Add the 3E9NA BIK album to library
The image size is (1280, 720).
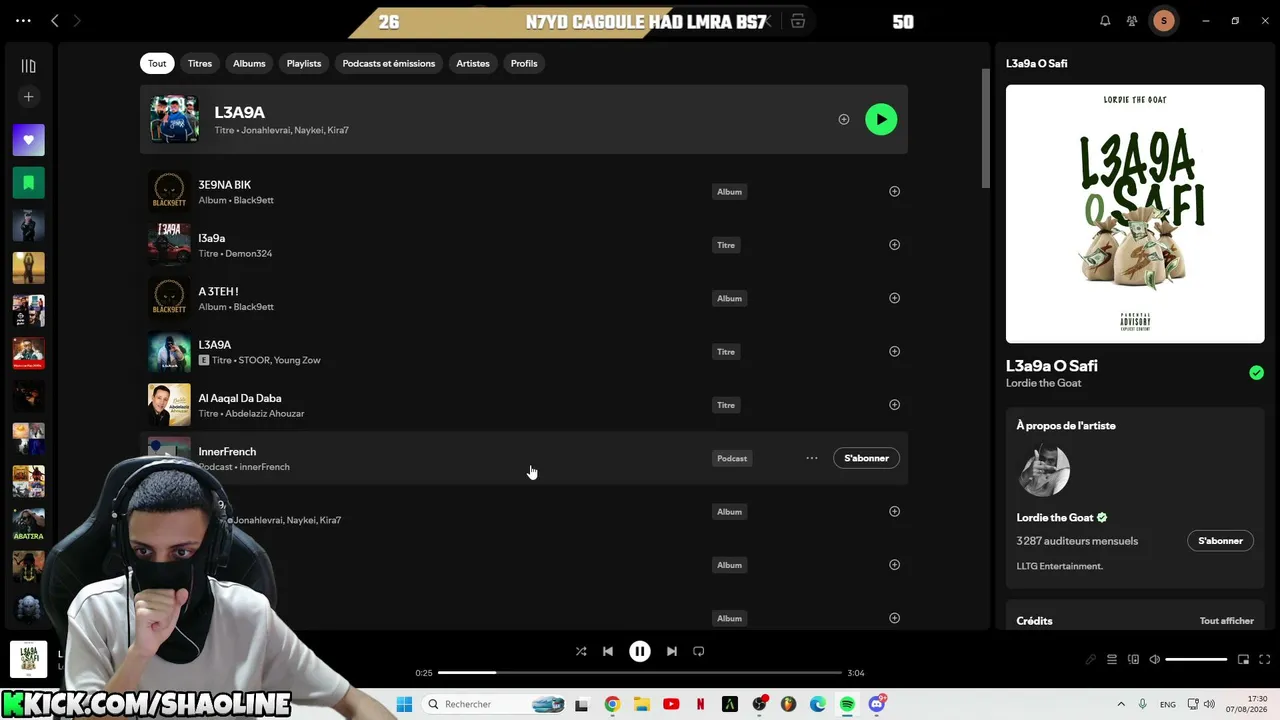pos(894,191)
